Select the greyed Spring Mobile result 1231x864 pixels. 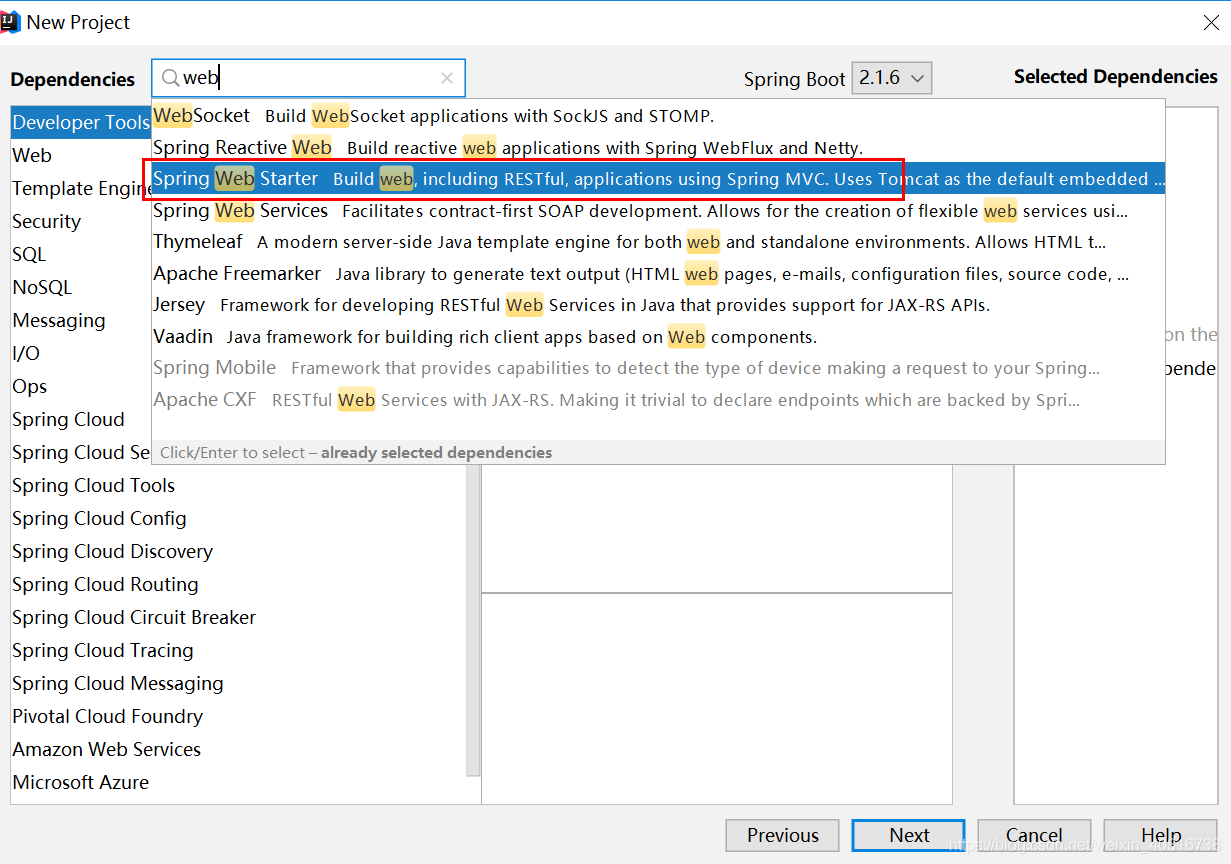point(658,368)
